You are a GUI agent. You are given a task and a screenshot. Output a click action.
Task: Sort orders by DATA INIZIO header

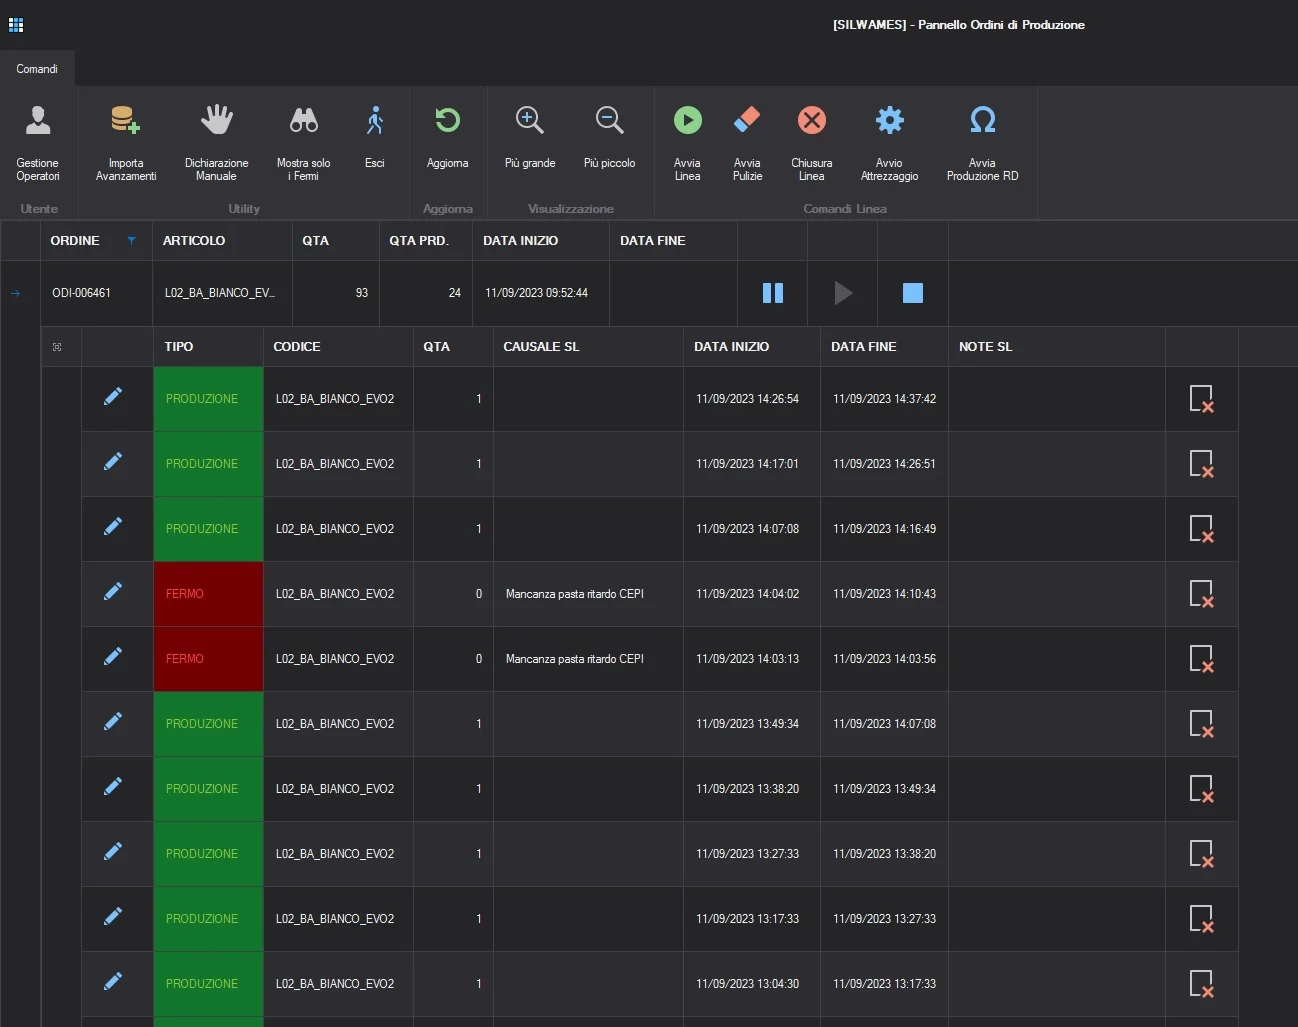pyautogui.click(x=541, y=241)
